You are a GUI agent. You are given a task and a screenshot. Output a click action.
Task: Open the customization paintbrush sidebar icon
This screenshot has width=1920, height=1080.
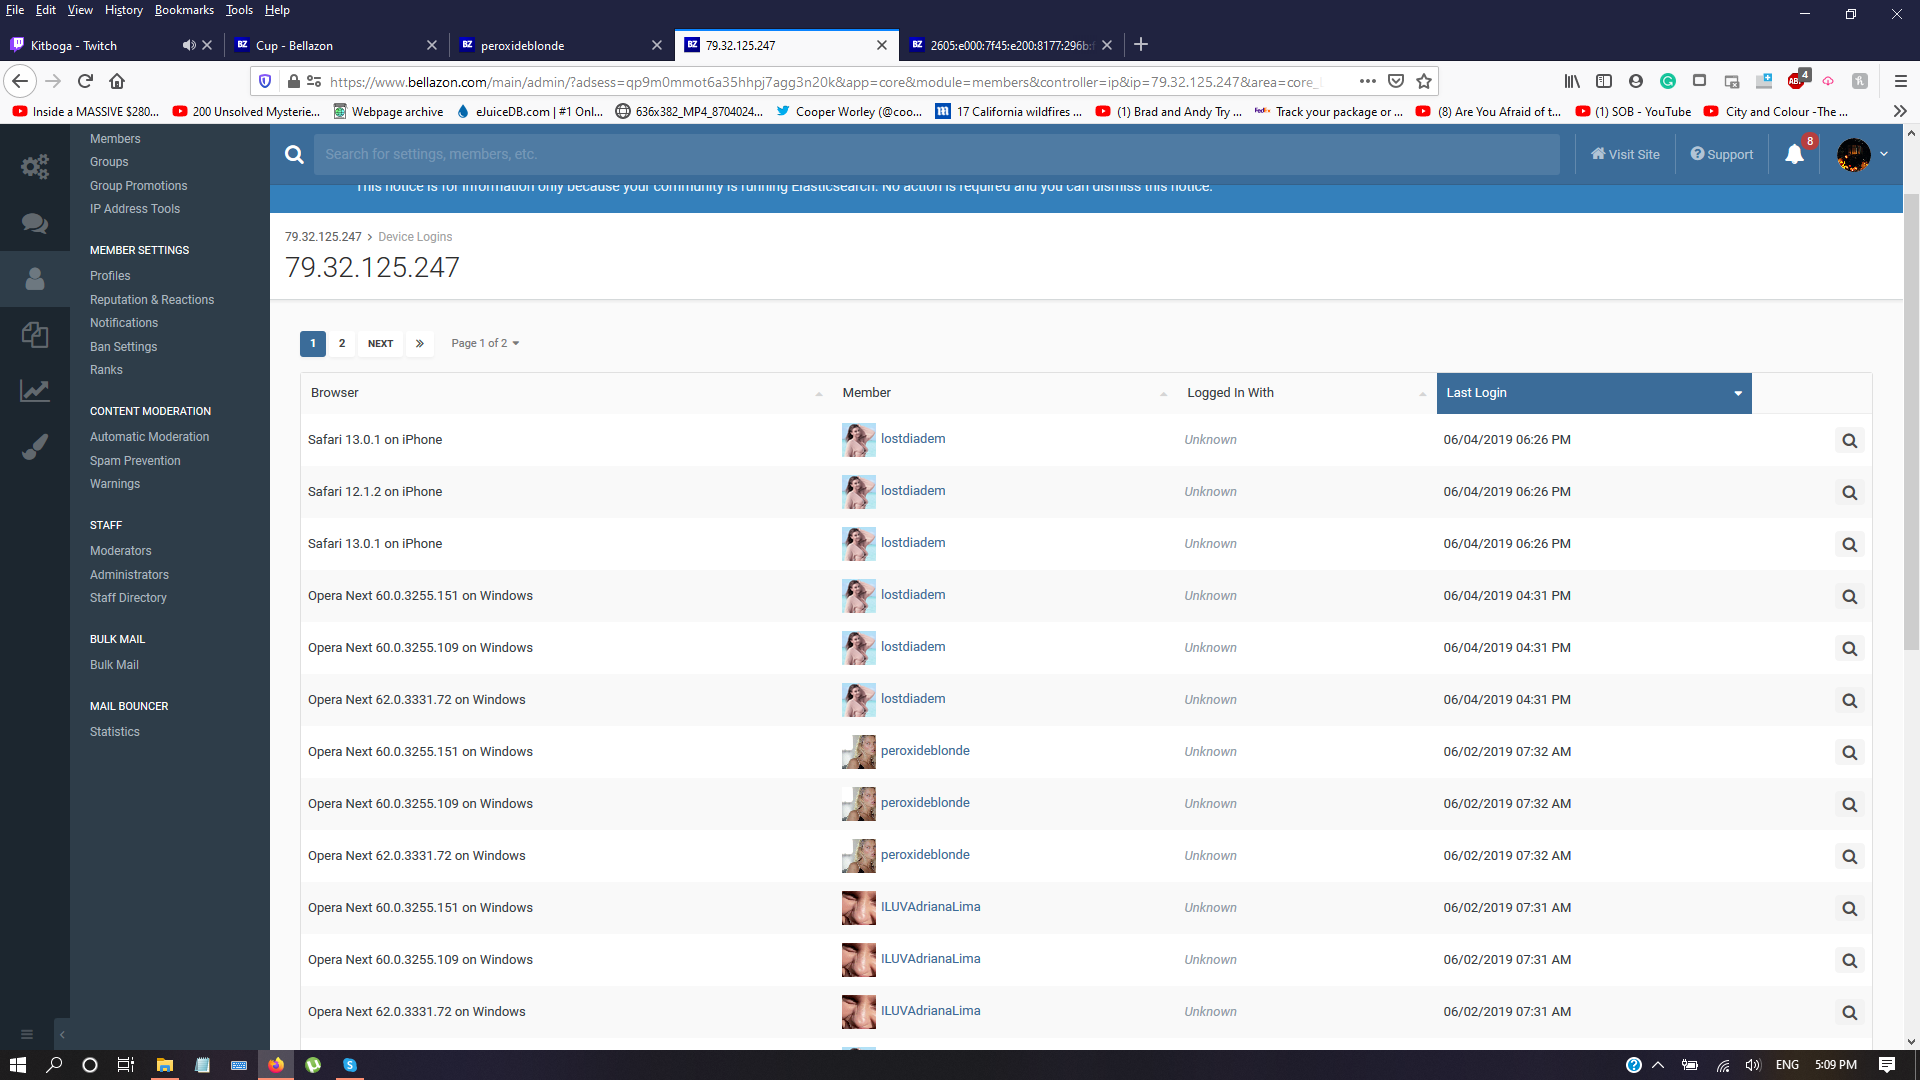(x=35, y=447)
